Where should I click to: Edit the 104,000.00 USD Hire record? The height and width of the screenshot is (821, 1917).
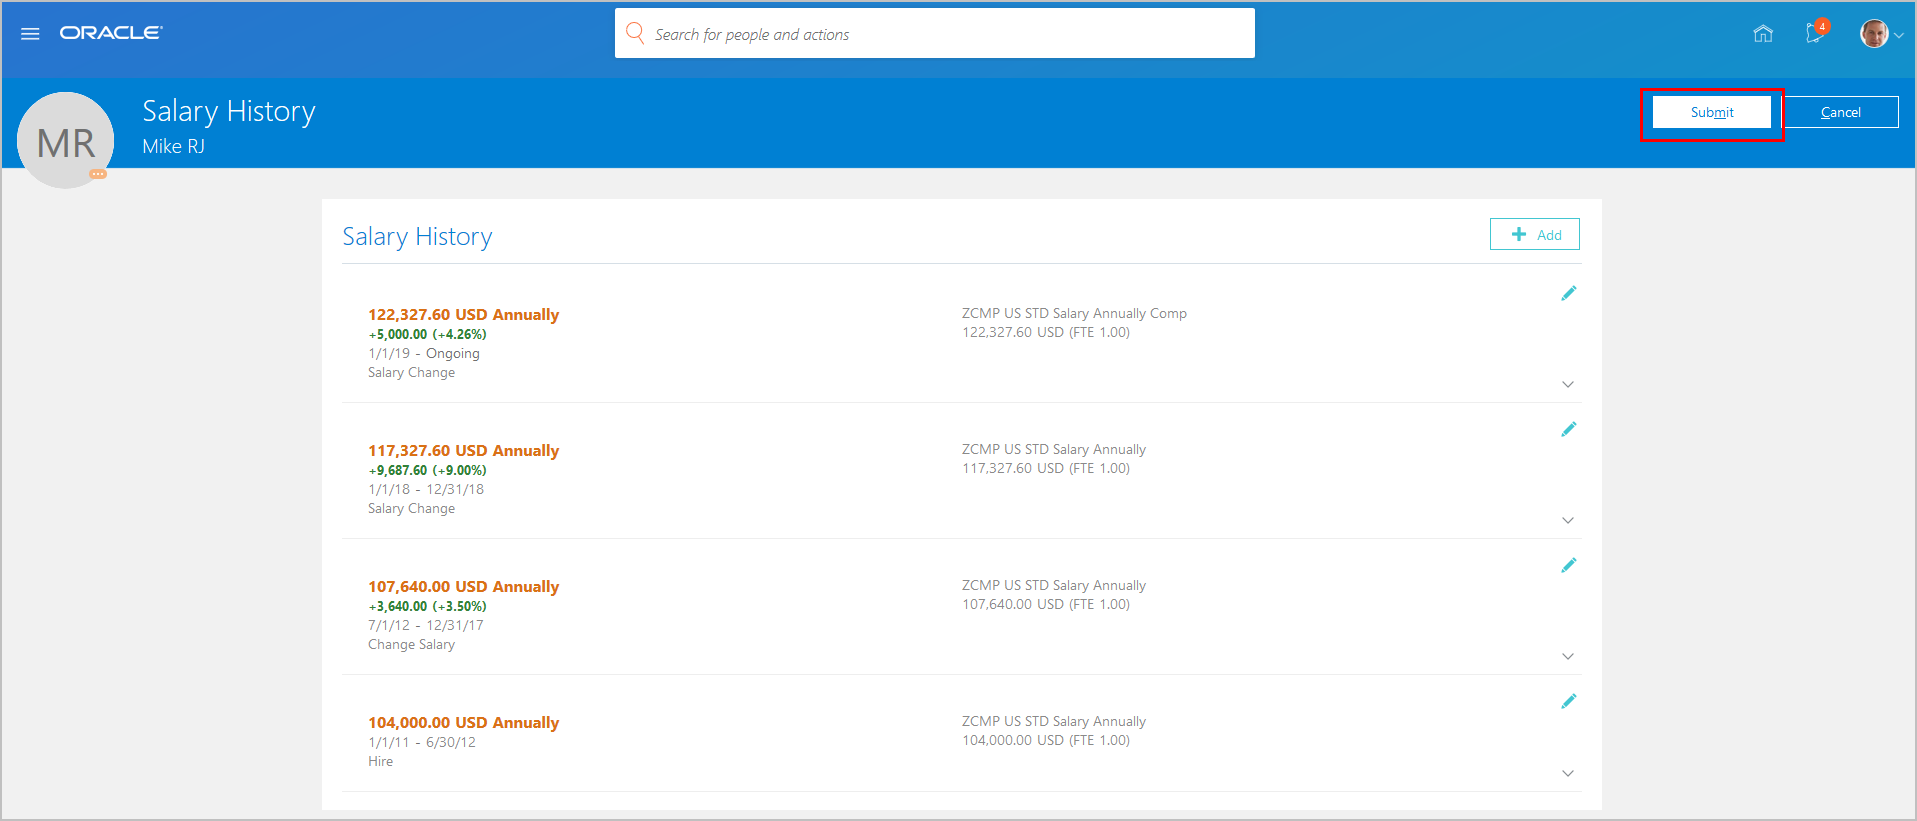[1568, 701]
